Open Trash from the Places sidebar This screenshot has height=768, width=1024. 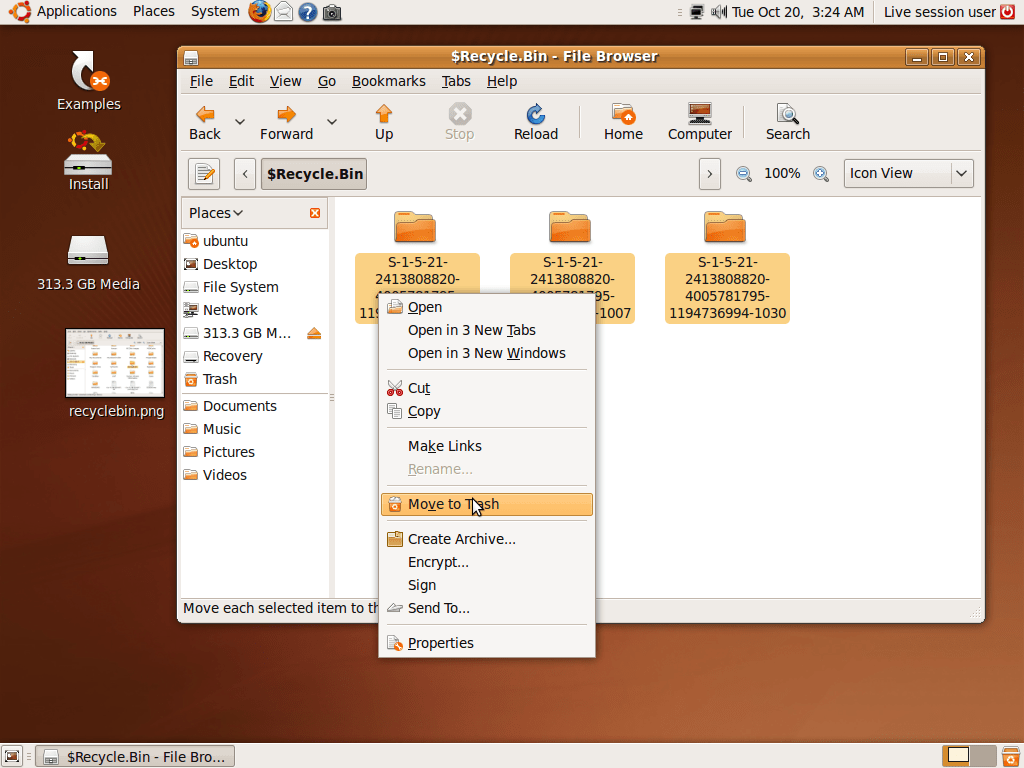click(x=218, y=379)
